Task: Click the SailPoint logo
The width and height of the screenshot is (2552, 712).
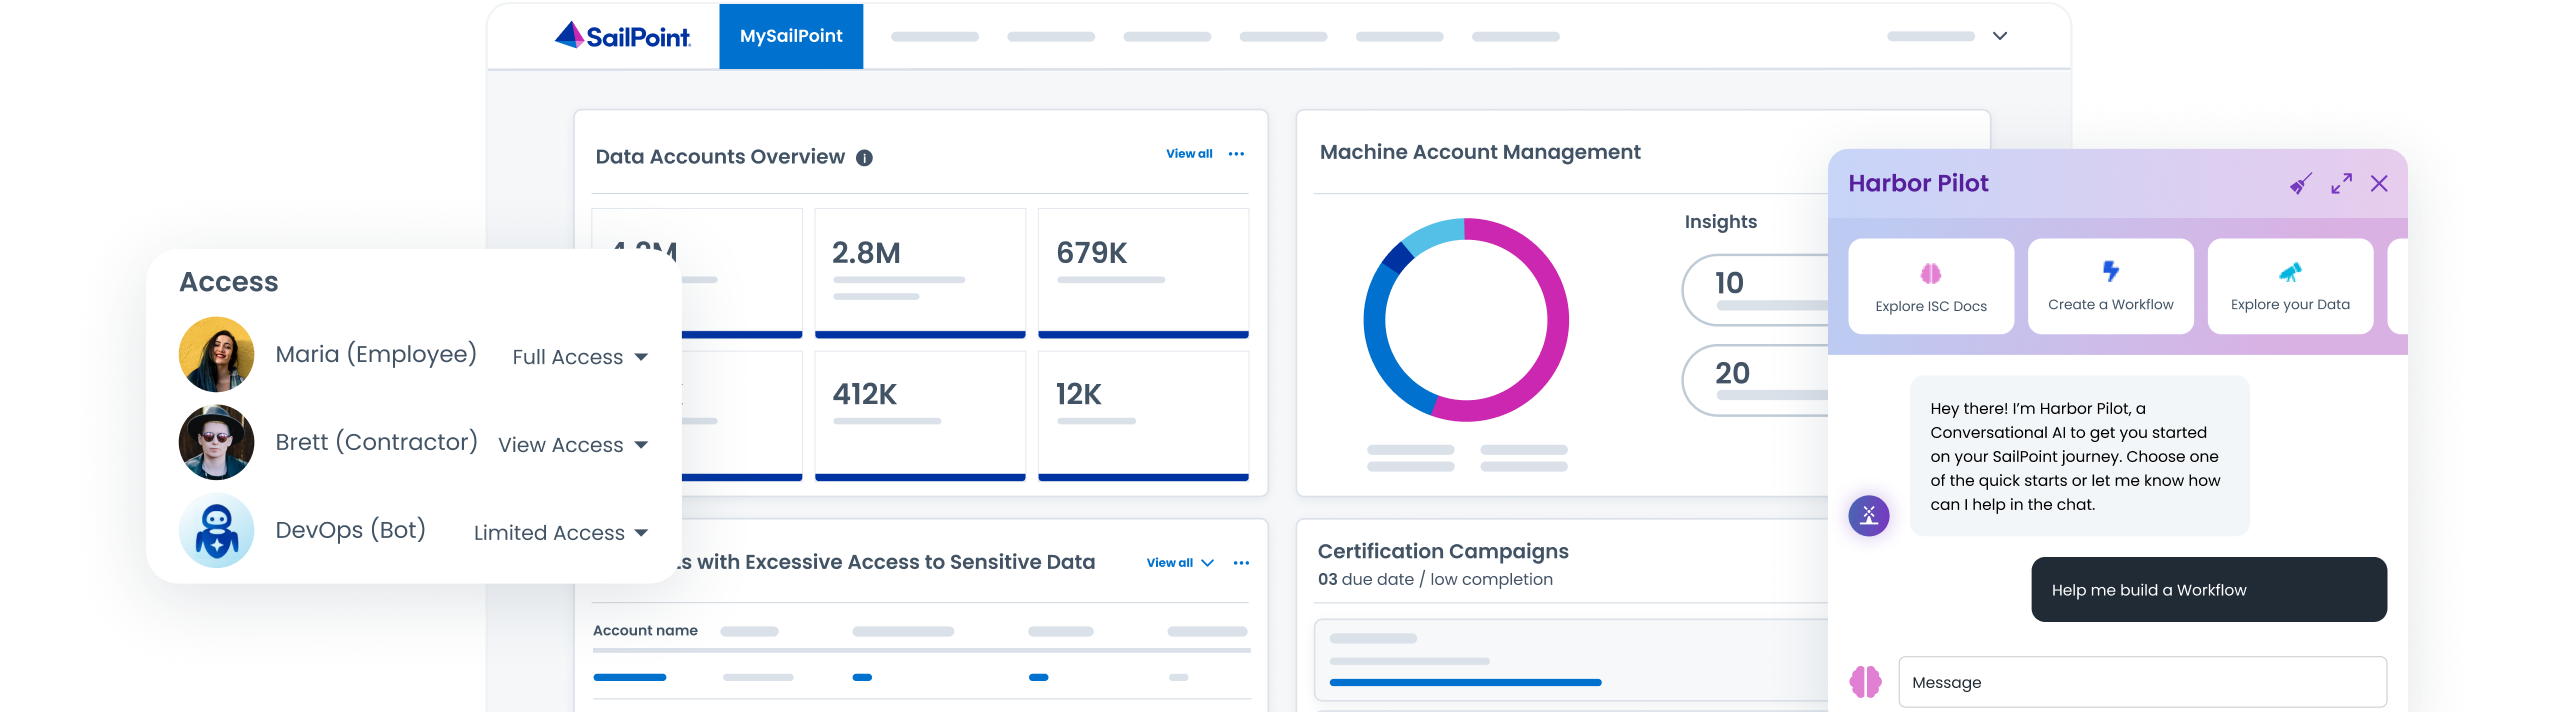Action: tap(622, 36)
